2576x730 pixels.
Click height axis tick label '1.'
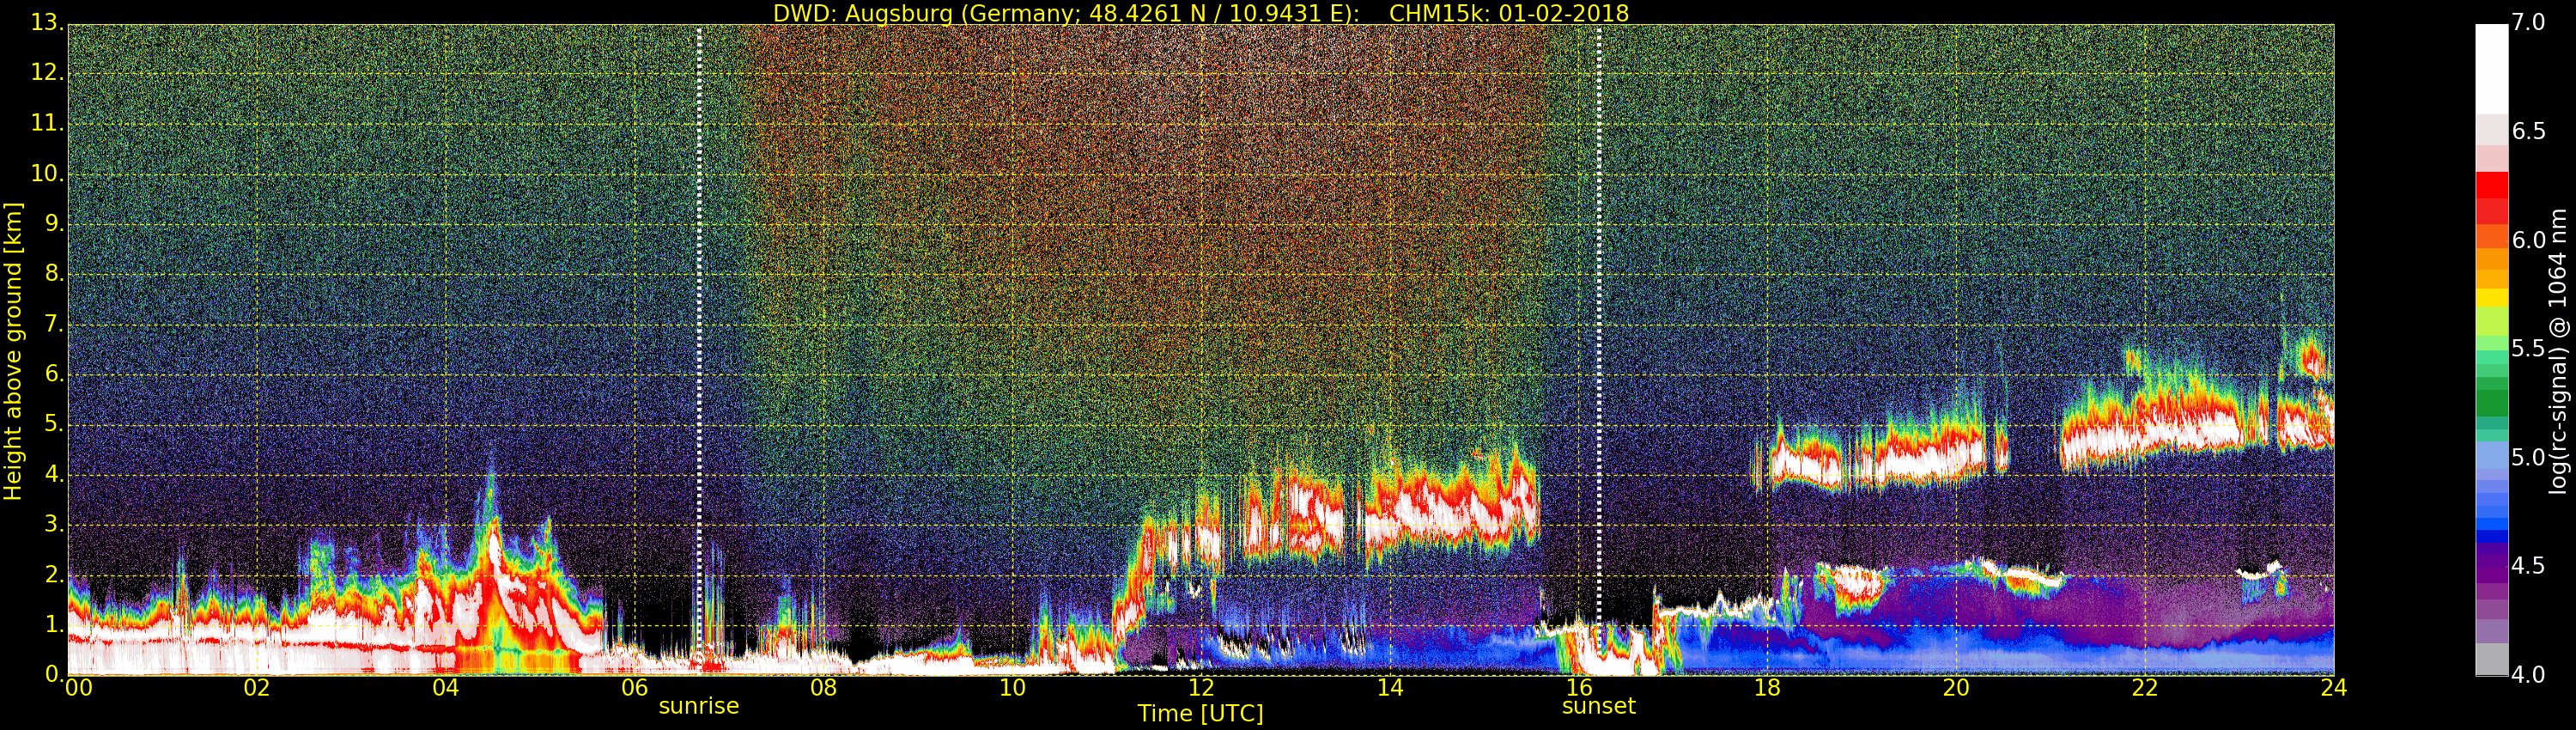[54, 624]
